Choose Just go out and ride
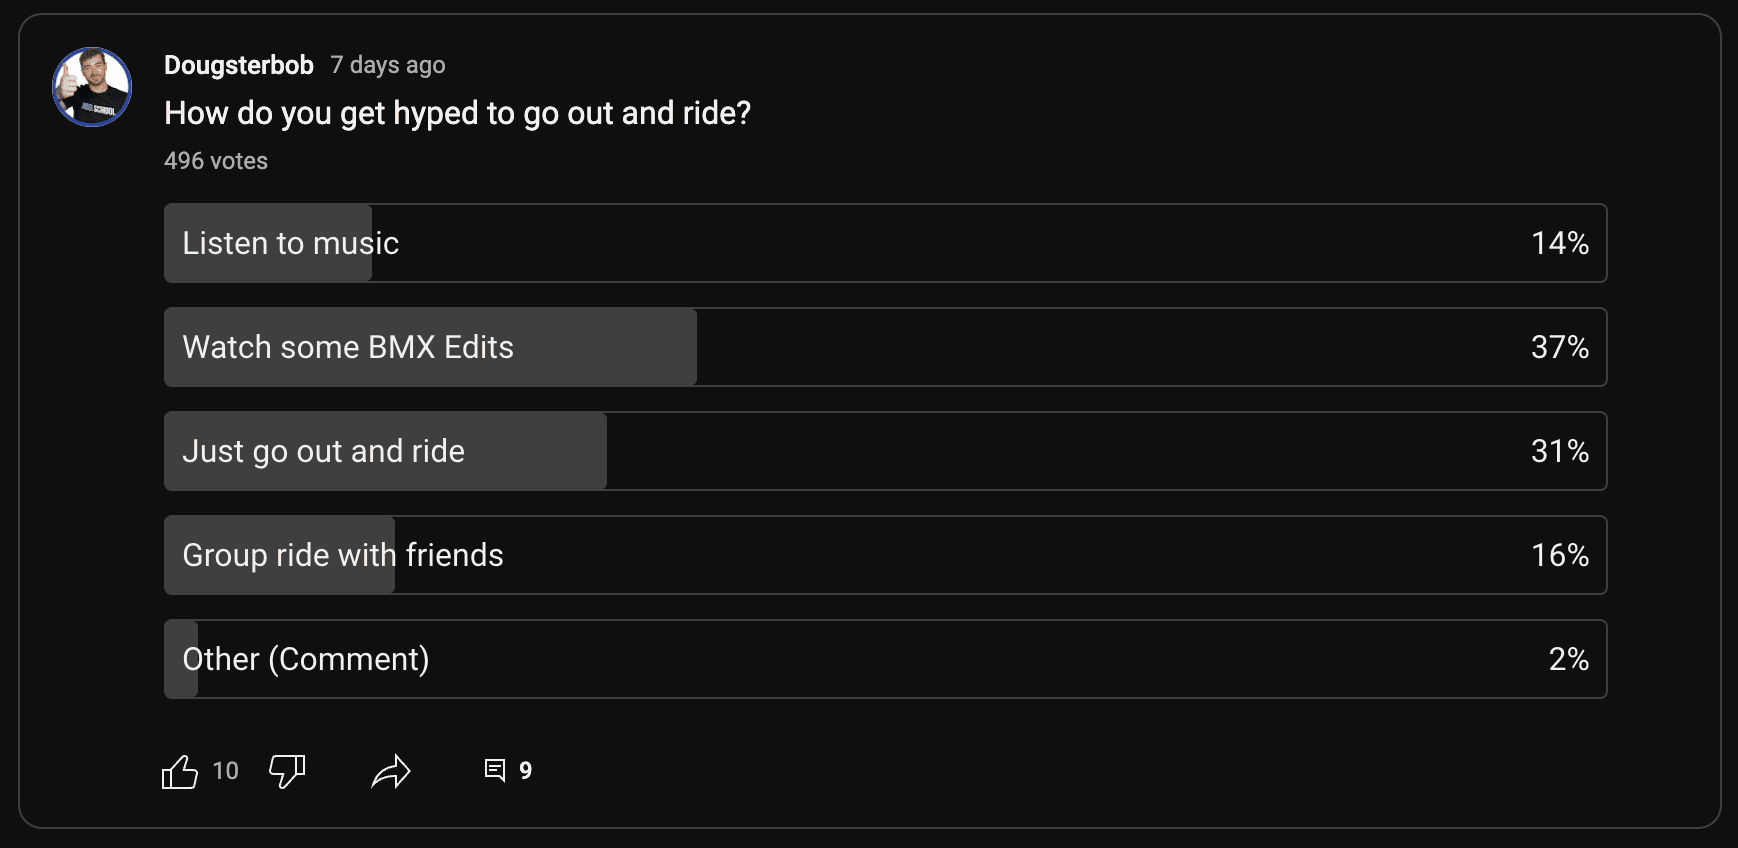The width and height of the screenshot is (1738, 848). 885,451
